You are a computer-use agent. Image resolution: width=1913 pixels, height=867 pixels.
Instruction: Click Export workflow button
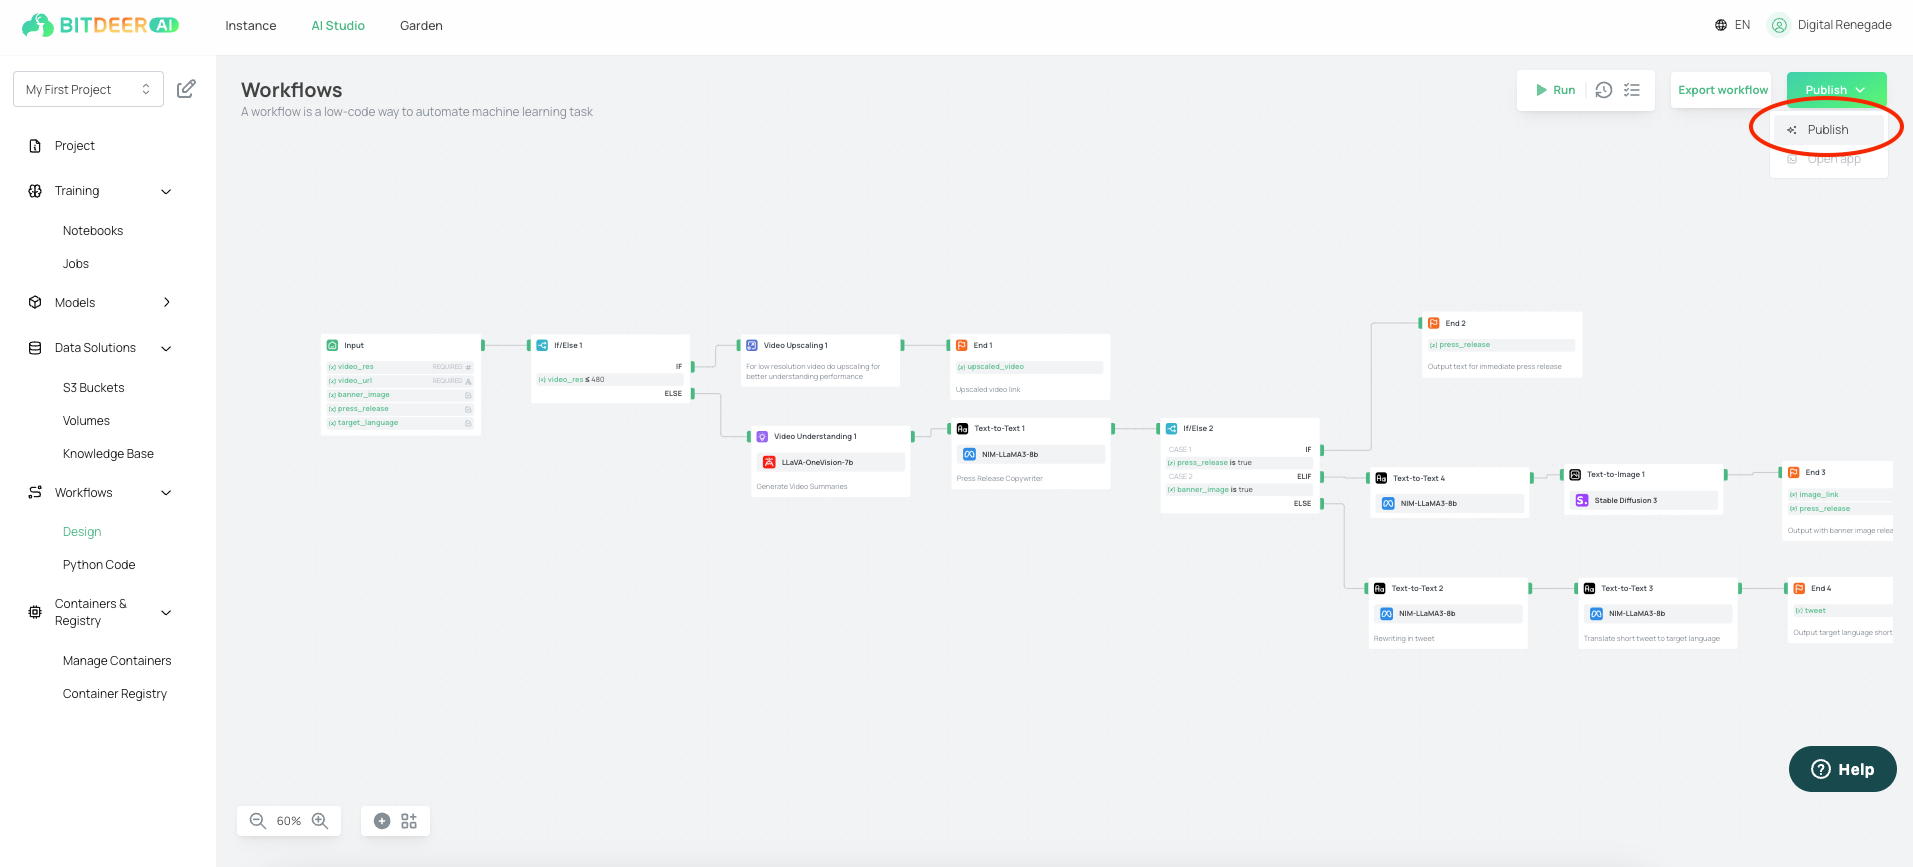pyautogui.click(x=1722, y=90)
